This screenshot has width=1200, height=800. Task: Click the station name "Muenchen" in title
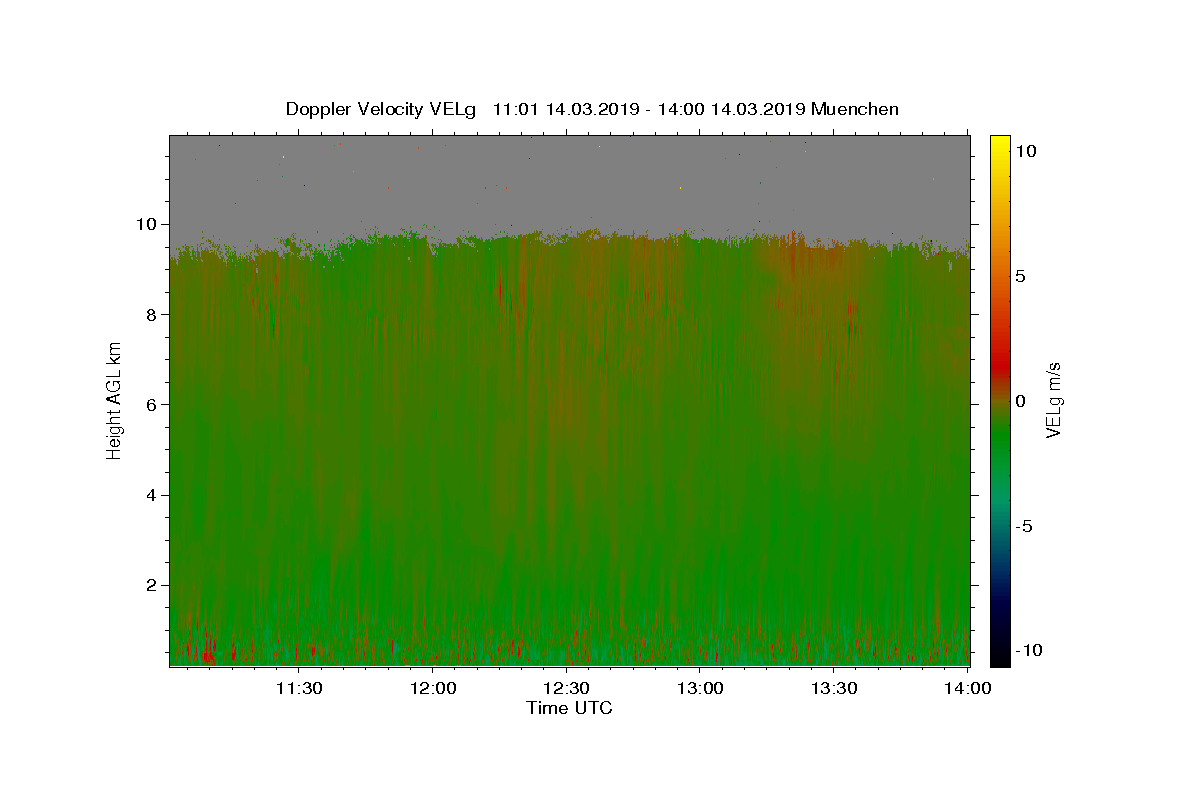pyautogui.click(x=855, y=109)
